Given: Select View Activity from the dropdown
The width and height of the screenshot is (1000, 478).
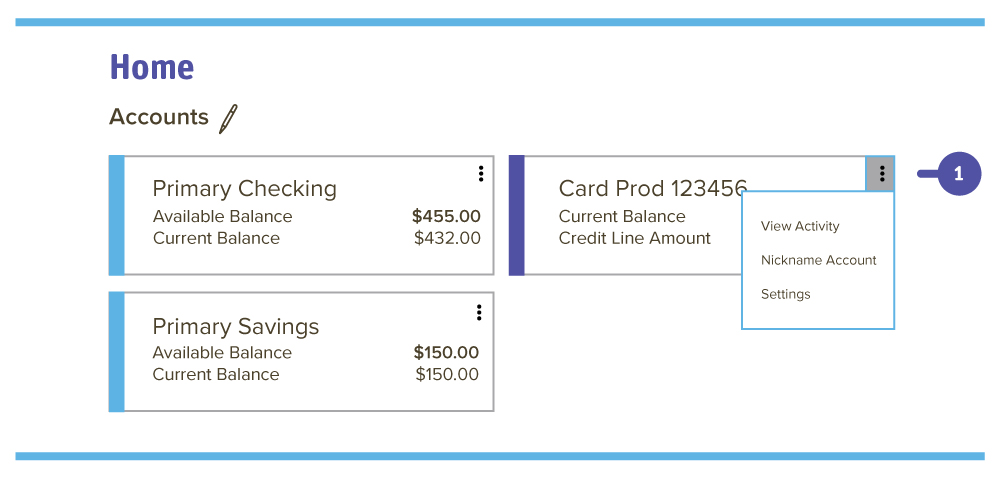Looking at the screenshot, I should (800, 226).
